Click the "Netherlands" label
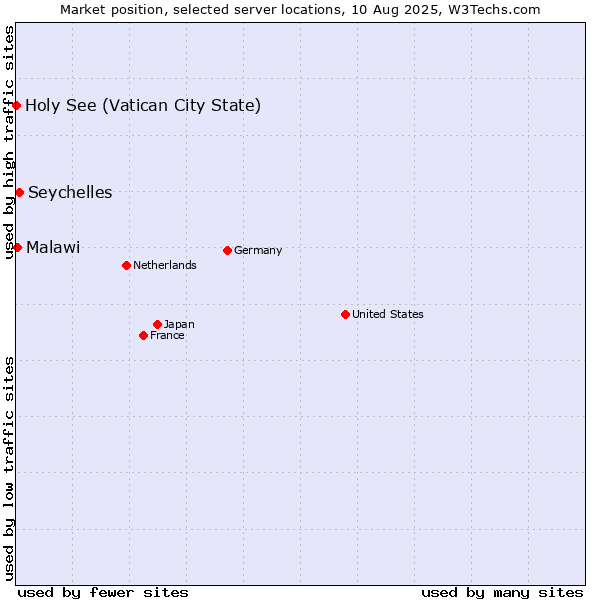Viewport: 600px width, 600px height. [x=165, y=265]
